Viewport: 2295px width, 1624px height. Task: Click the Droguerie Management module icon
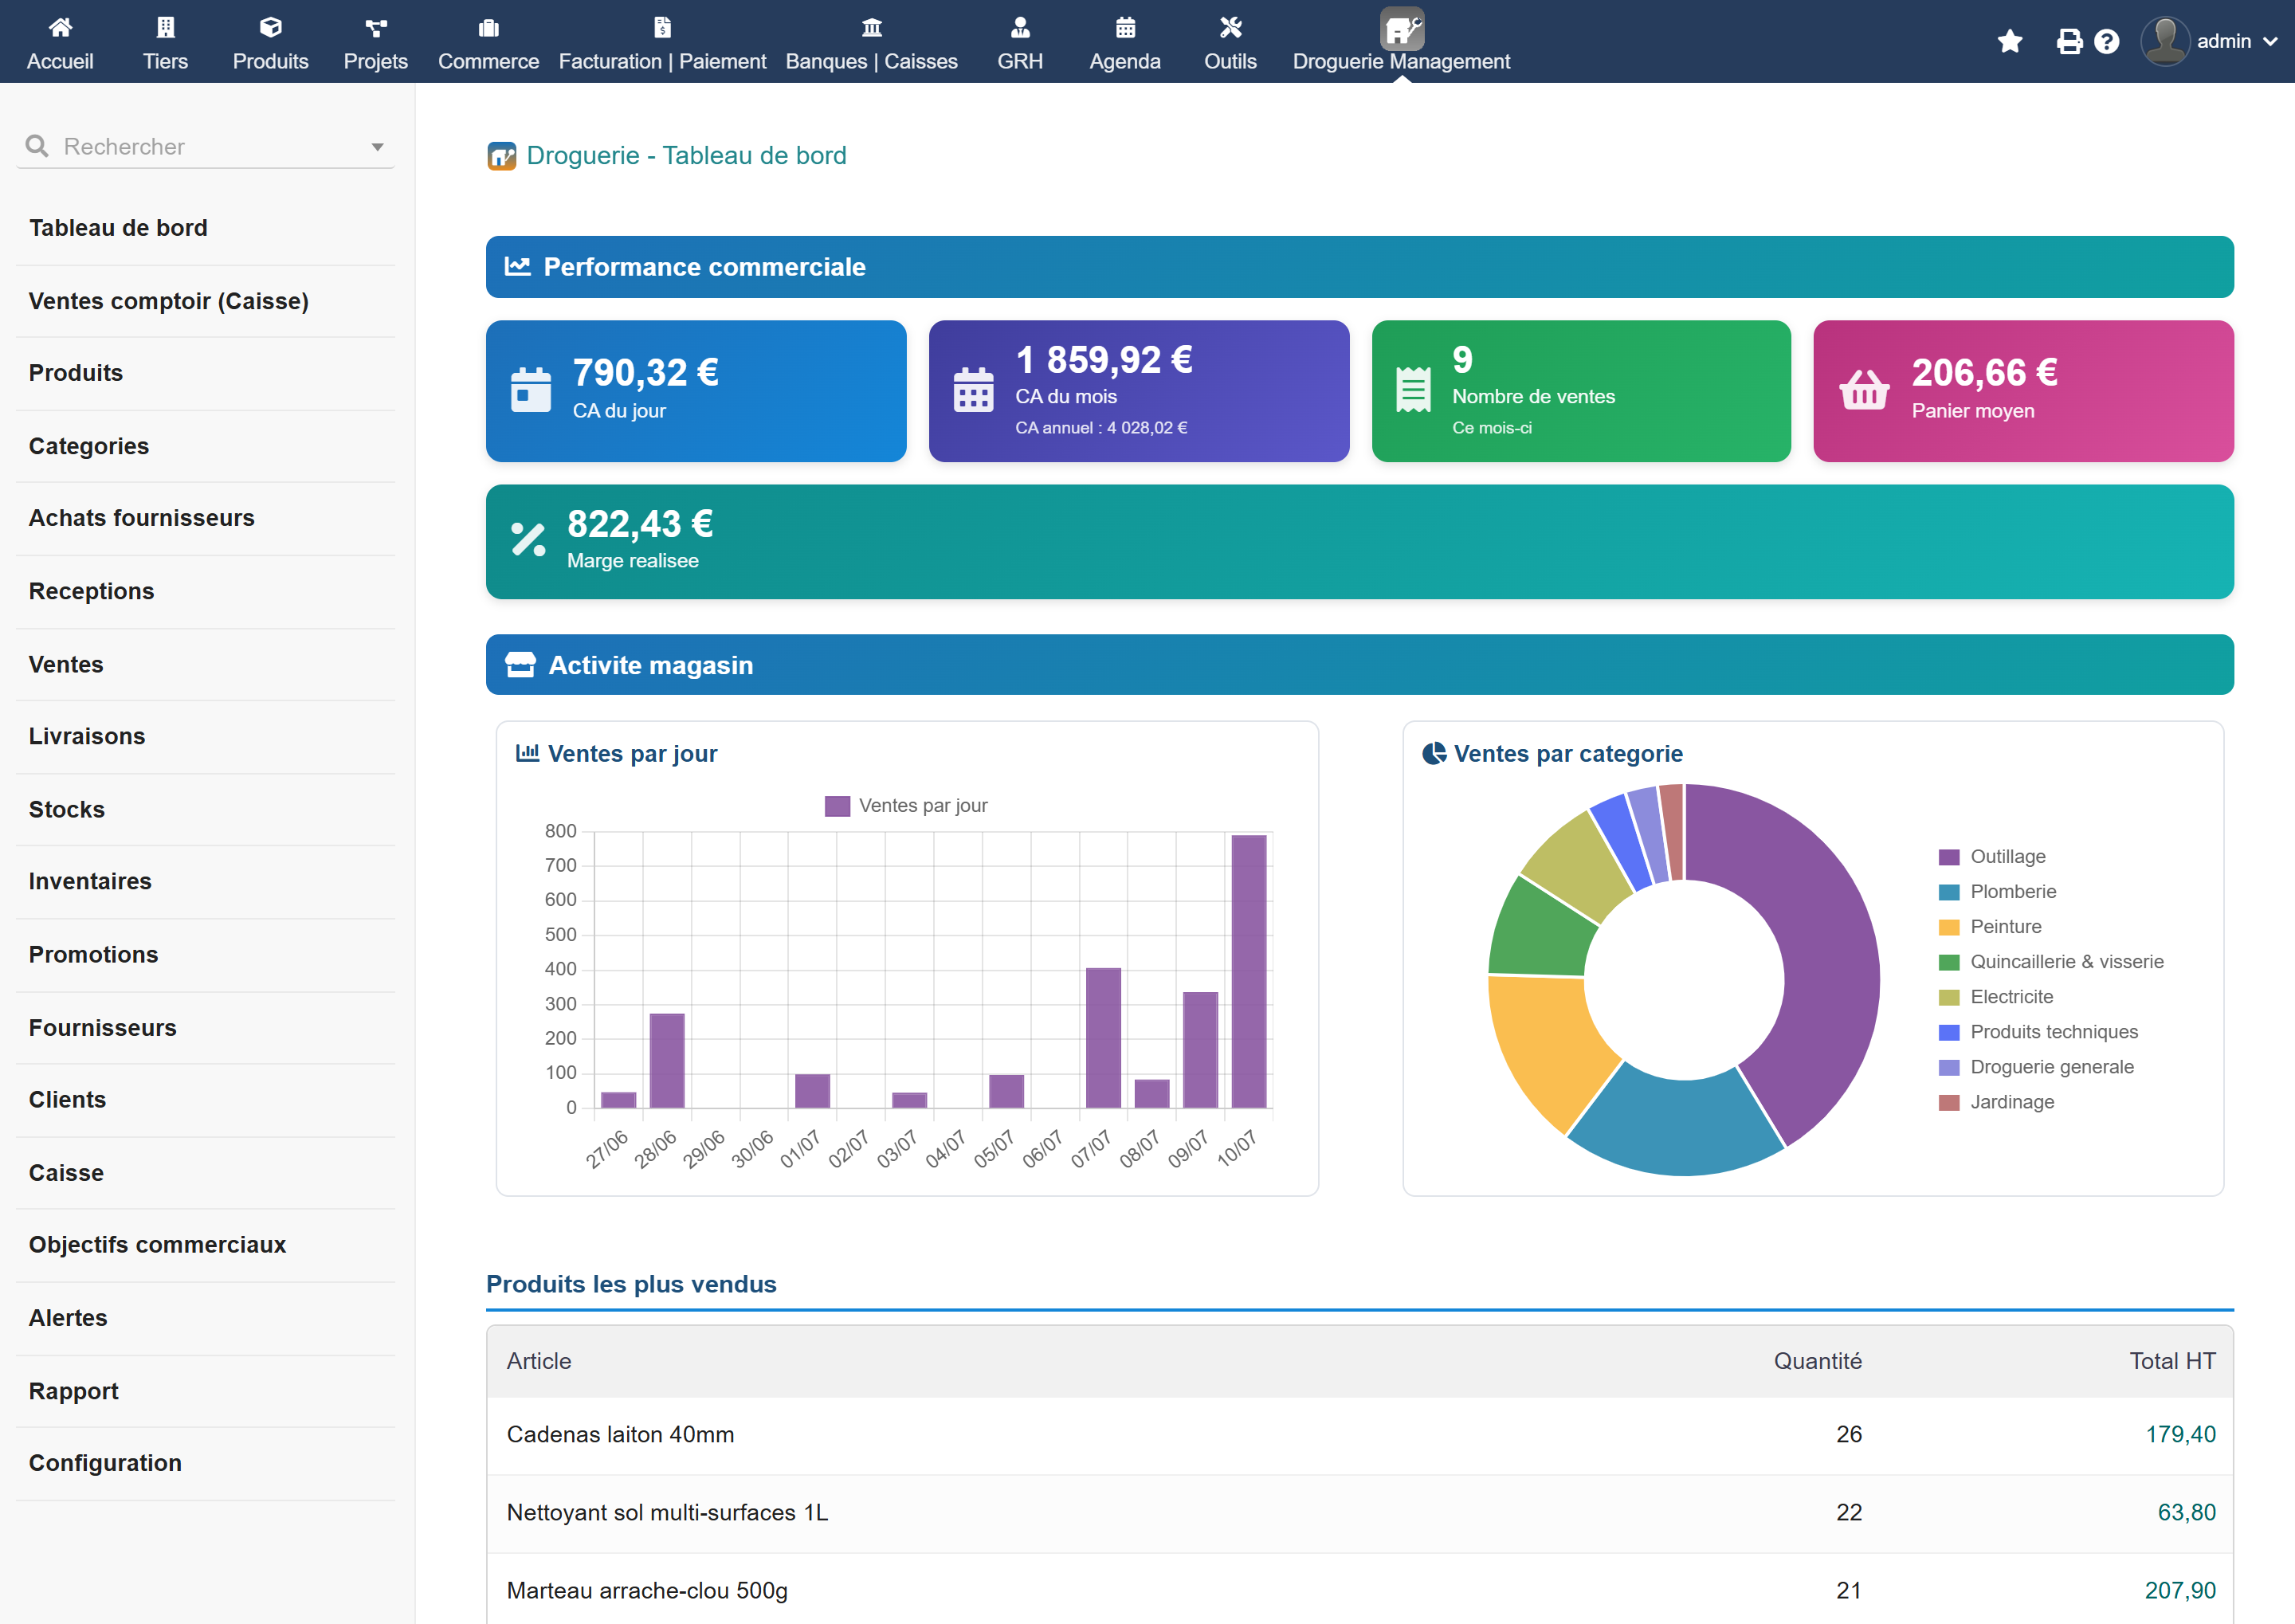[x=1401, y=28]
